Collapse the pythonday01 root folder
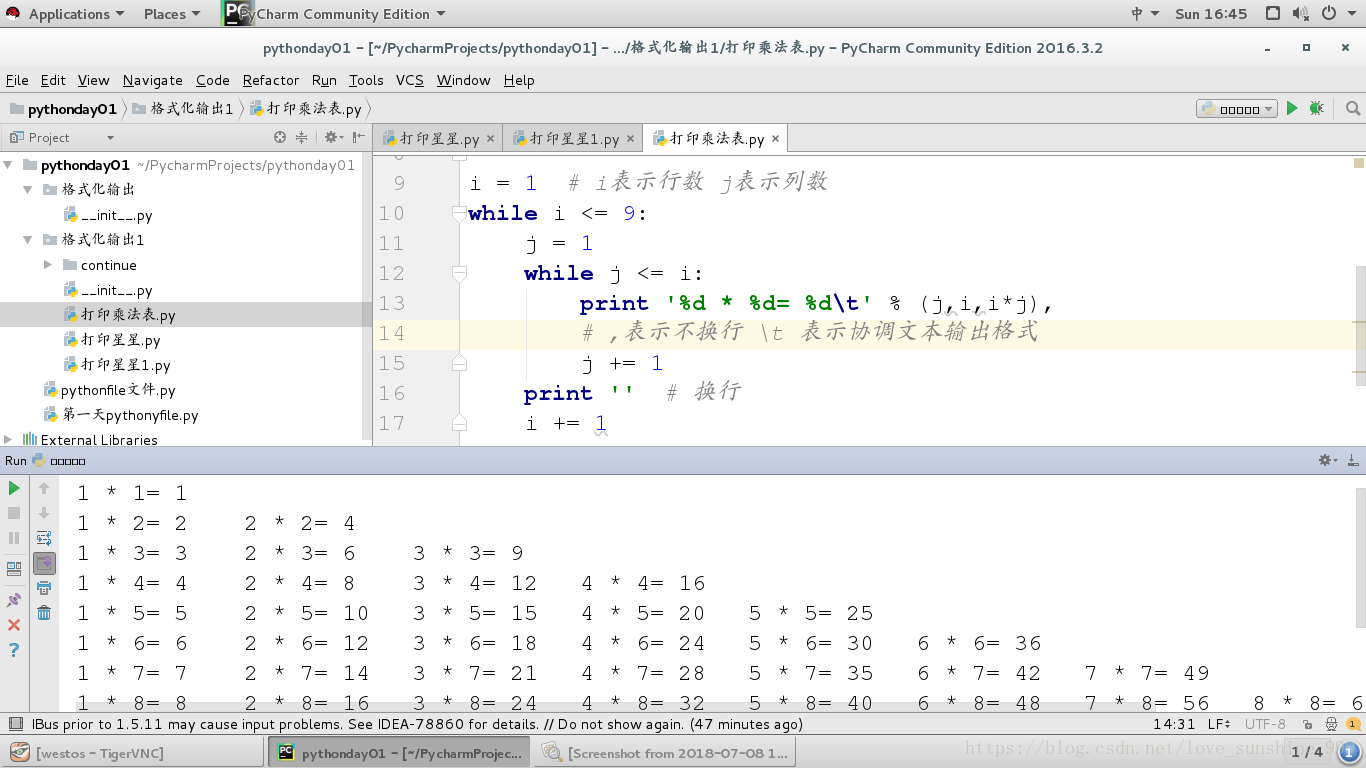This screenshot has width=1366, height=768. click(9, 165)
